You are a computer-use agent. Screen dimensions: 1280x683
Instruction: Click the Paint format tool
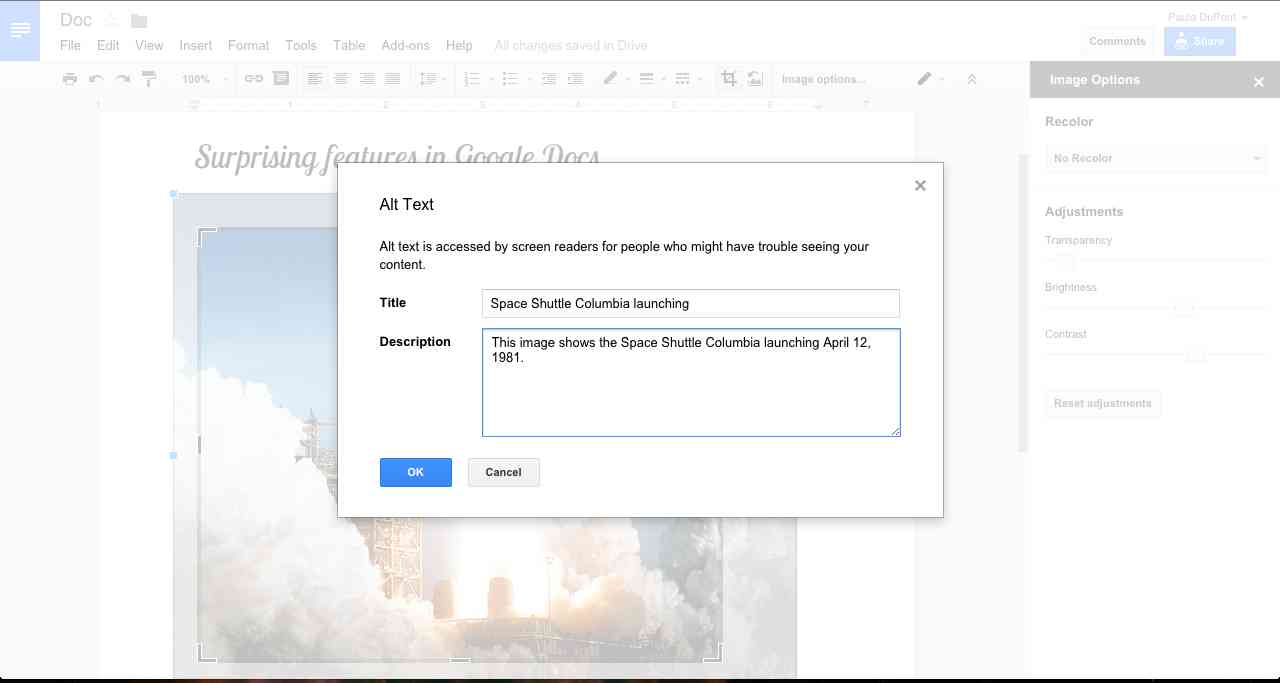[x=148, y=78]
